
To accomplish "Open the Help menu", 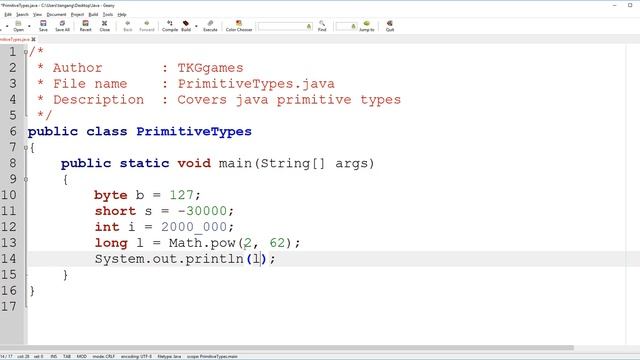I will pyautogui.click(x=122, y=14).
